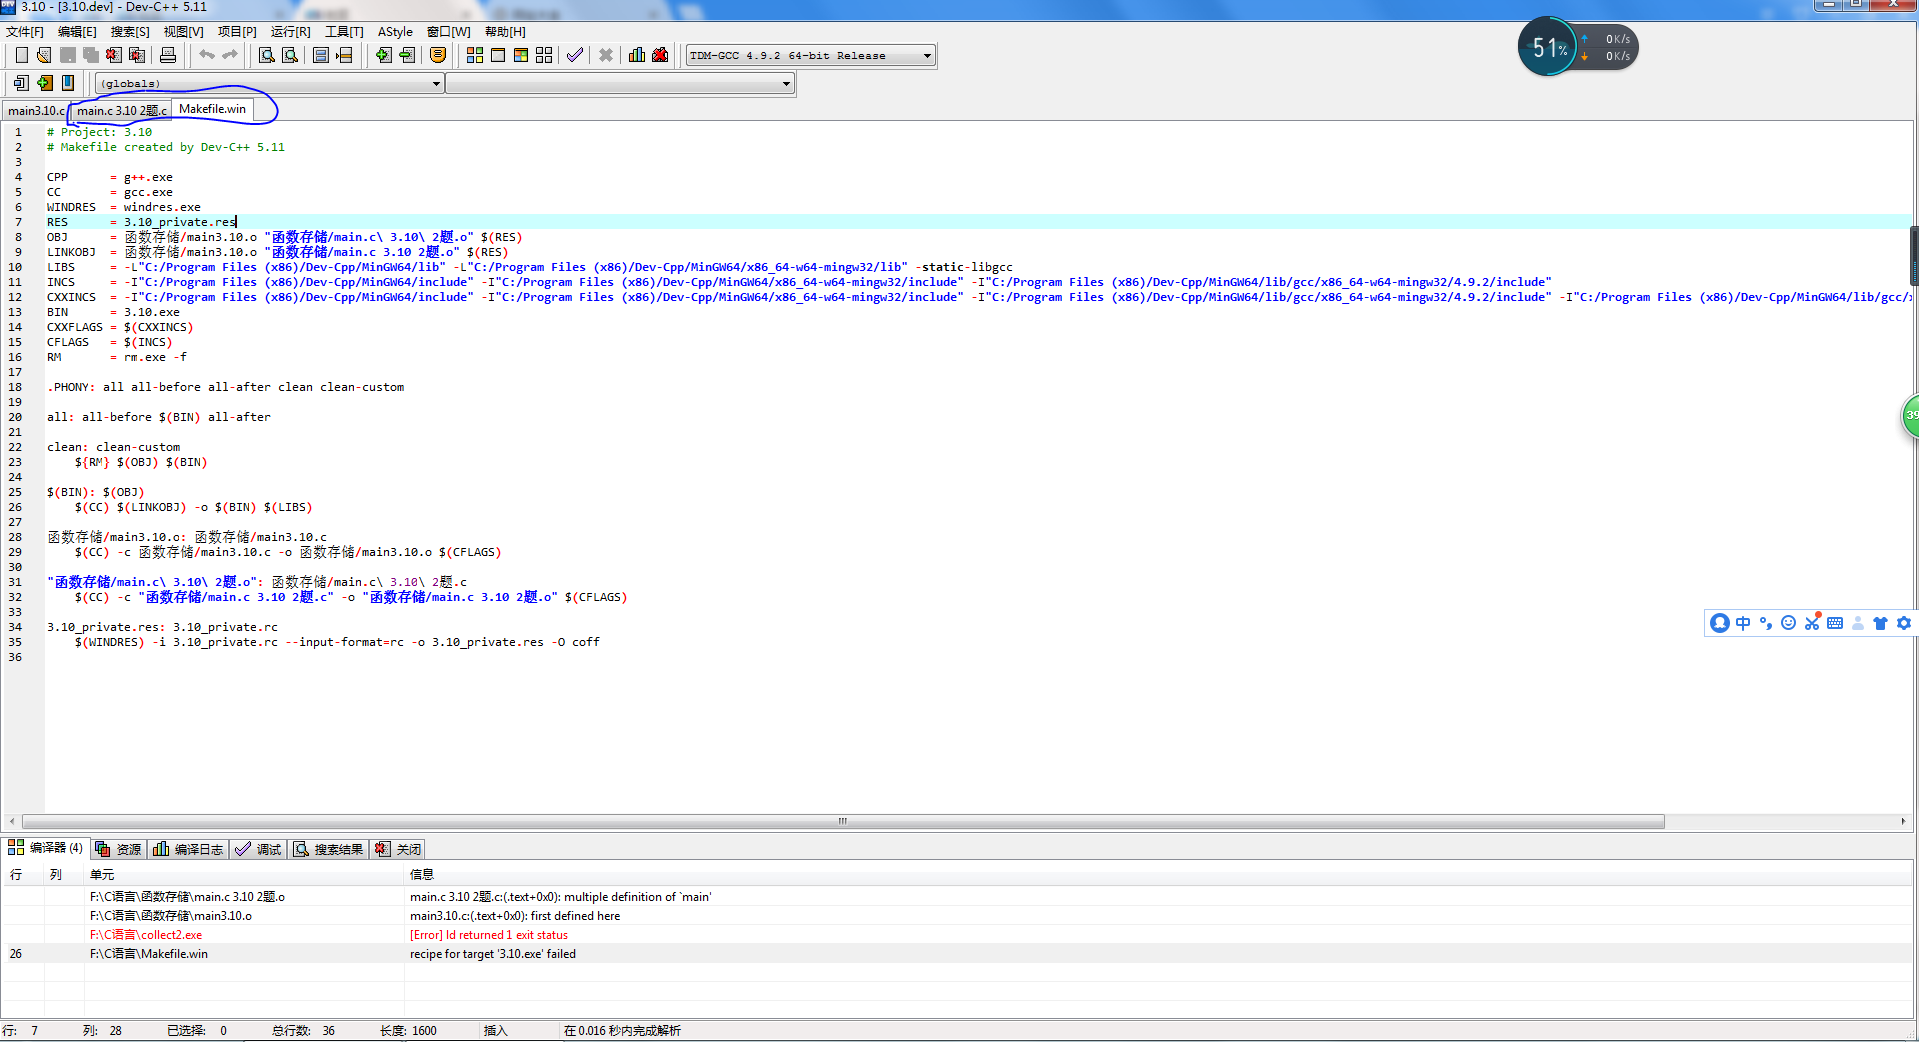The width and height of the screenshot is (1919, 1042).
Task: Click the 信息 column header
Action: click(1158, 875)
